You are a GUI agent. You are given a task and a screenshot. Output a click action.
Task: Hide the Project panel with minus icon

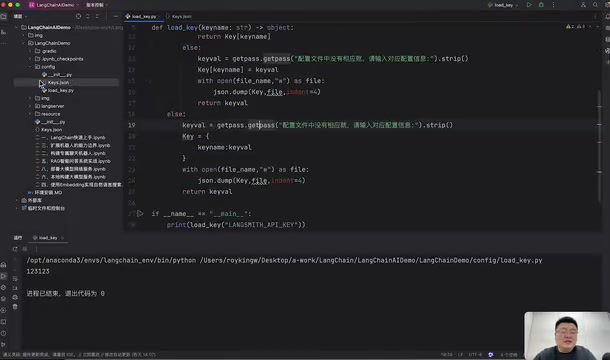(116, 16)
